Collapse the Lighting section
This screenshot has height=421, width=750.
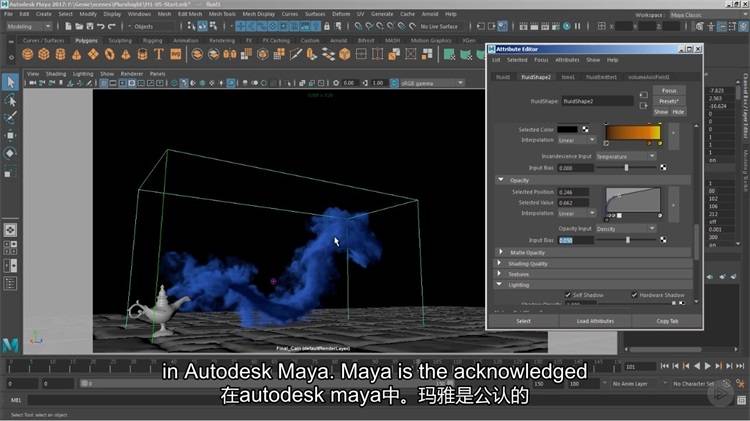(x=499, y=285)
